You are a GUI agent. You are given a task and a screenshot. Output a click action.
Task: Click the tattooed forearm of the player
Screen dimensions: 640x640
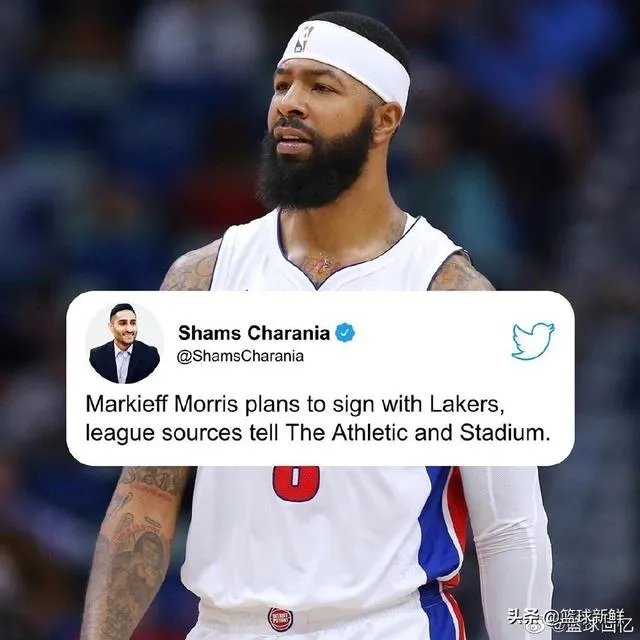tap(133, 555)
